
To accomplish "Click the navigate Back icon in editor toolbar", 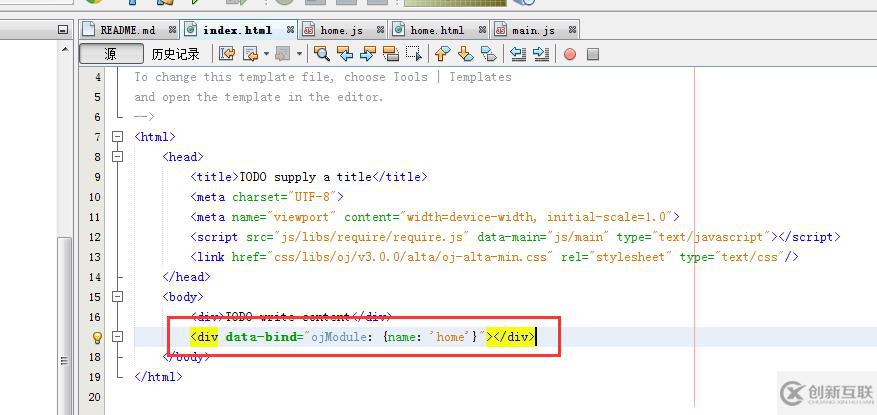I will 250,54.
